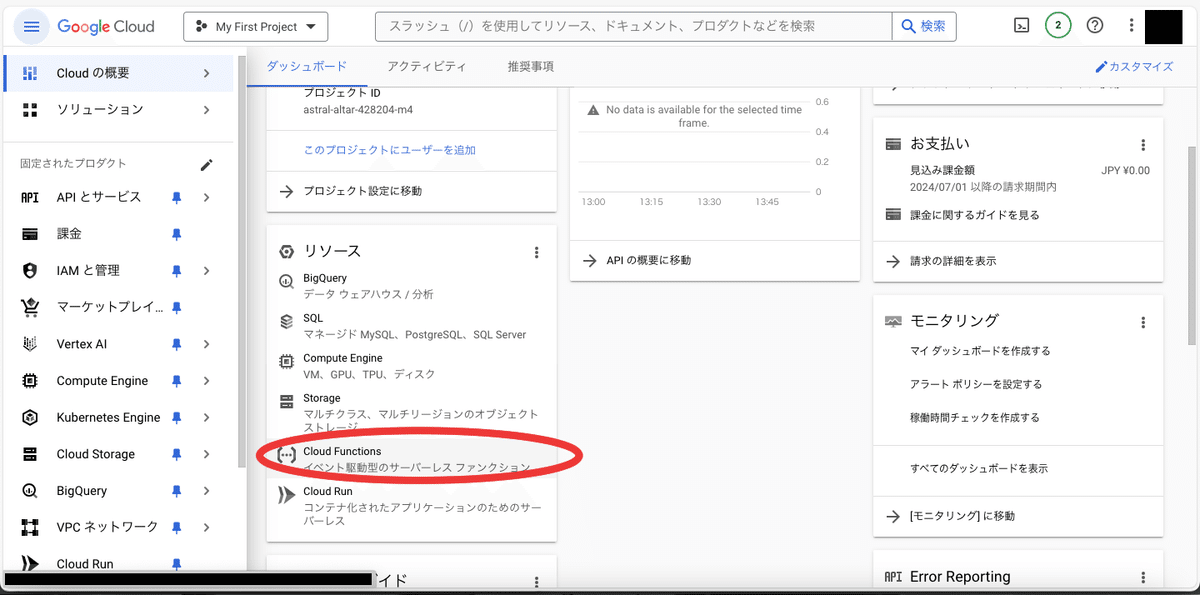Click the BigQuery sidebar icon

pos(30,491)
